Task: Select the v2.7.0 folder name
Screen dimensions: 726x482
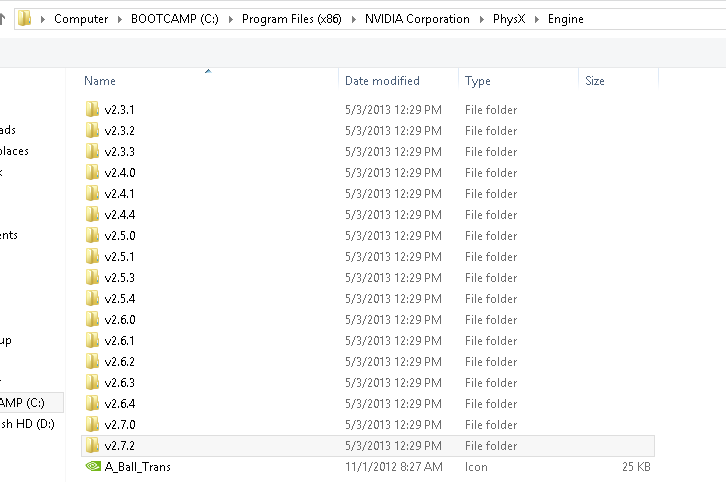Action: (x=120, y=425)
